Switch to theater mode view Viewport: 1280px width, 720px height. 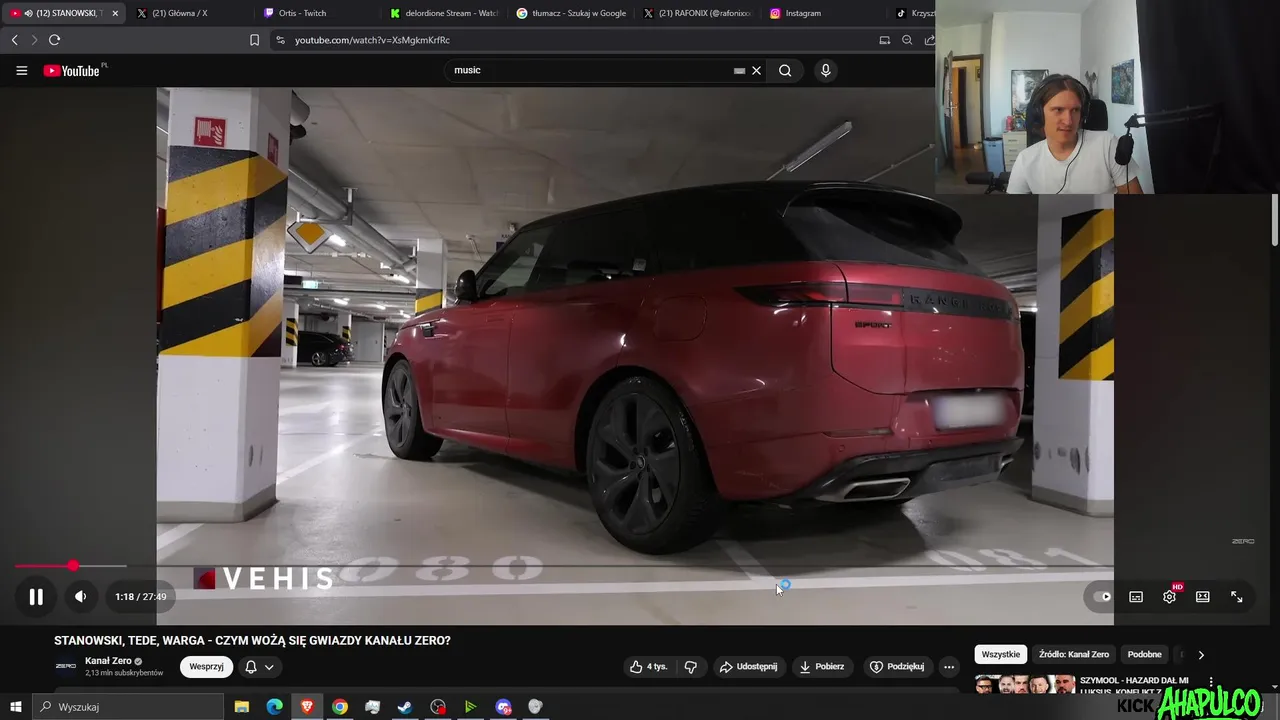1203,597
